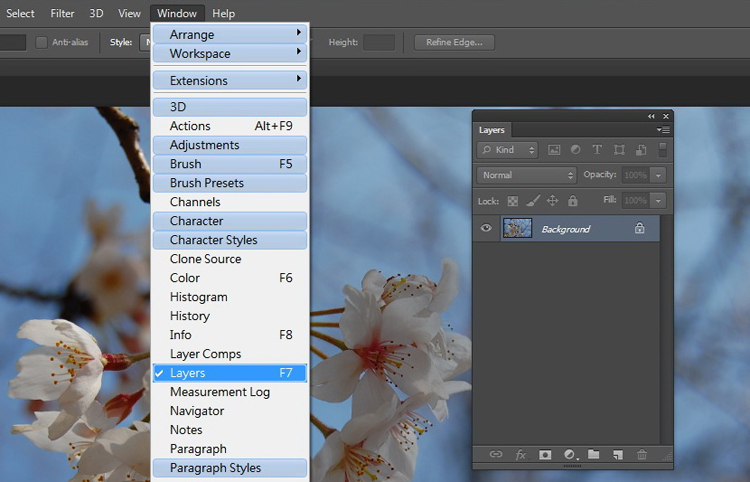Choose Brush Presets from Window menu
Screen dimensions: 750x482
[x=230, y=183]
